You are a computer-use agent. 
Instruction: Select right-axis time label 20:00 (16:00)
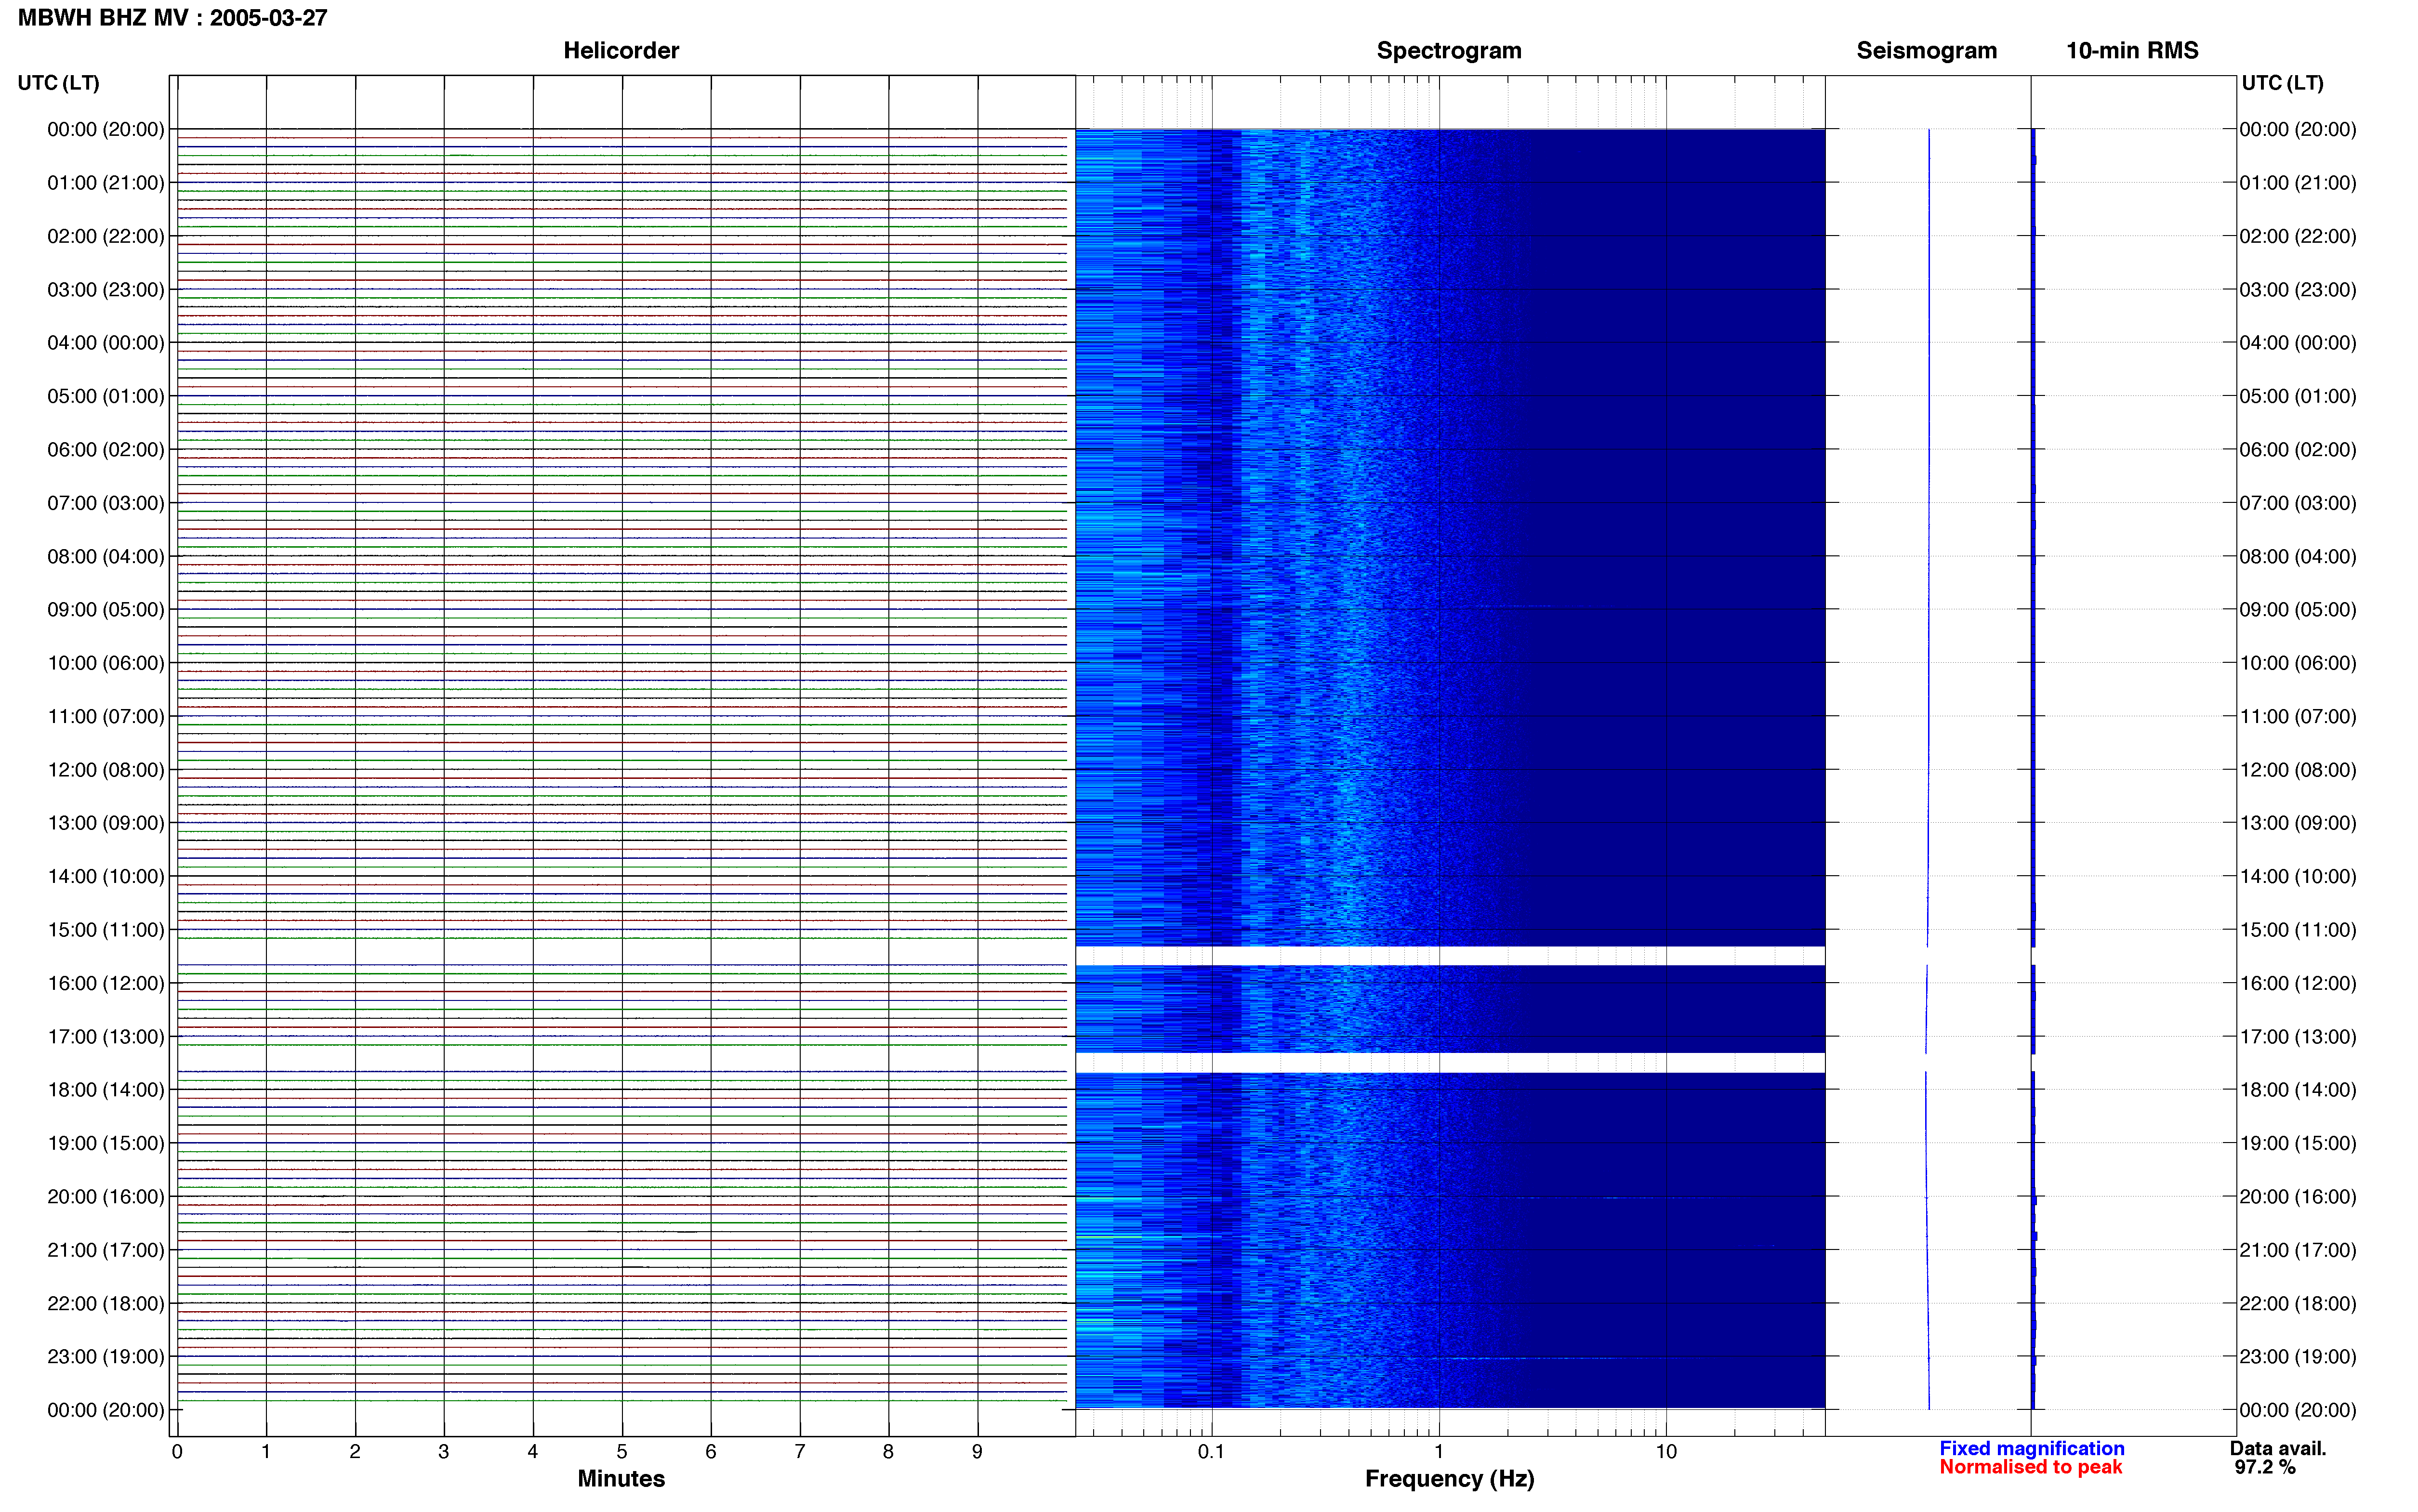pos(2298,1197)
